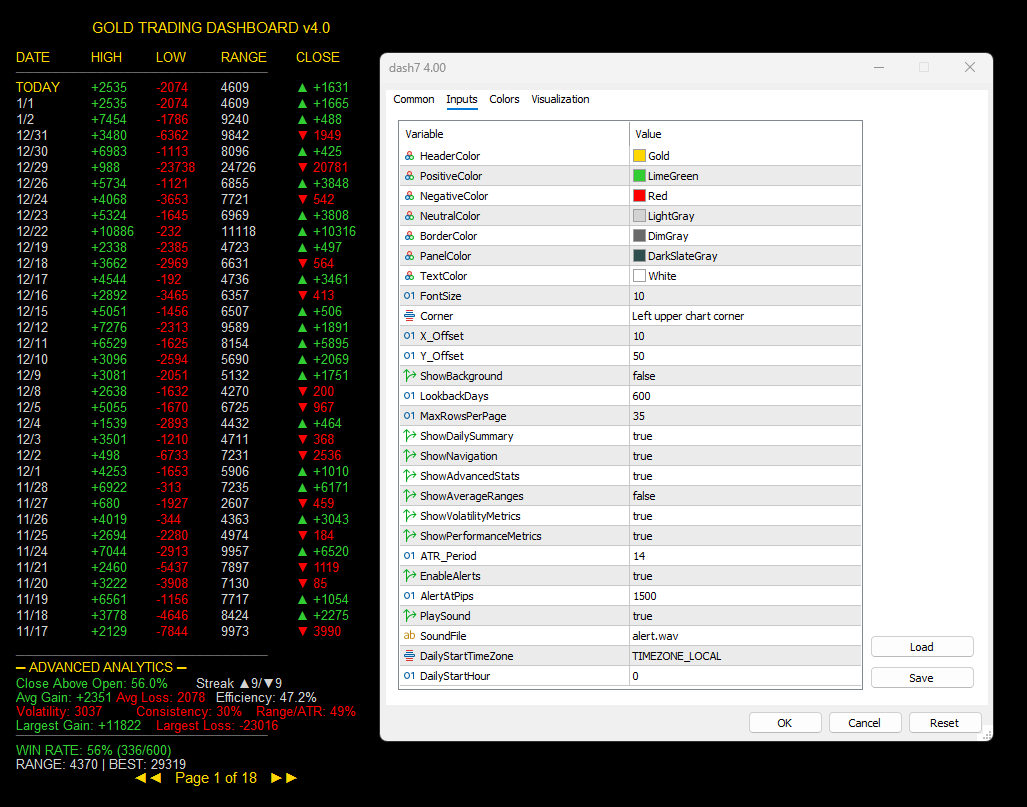Go to previous page with dashboard left arrows
Viewport: 1027px width, 807px height.
pos(148,778)
